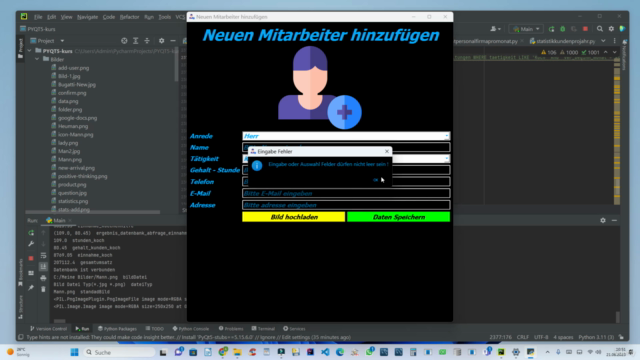Open the user account dropdown icon
This screenshot has height=360, width=640.
496,29
